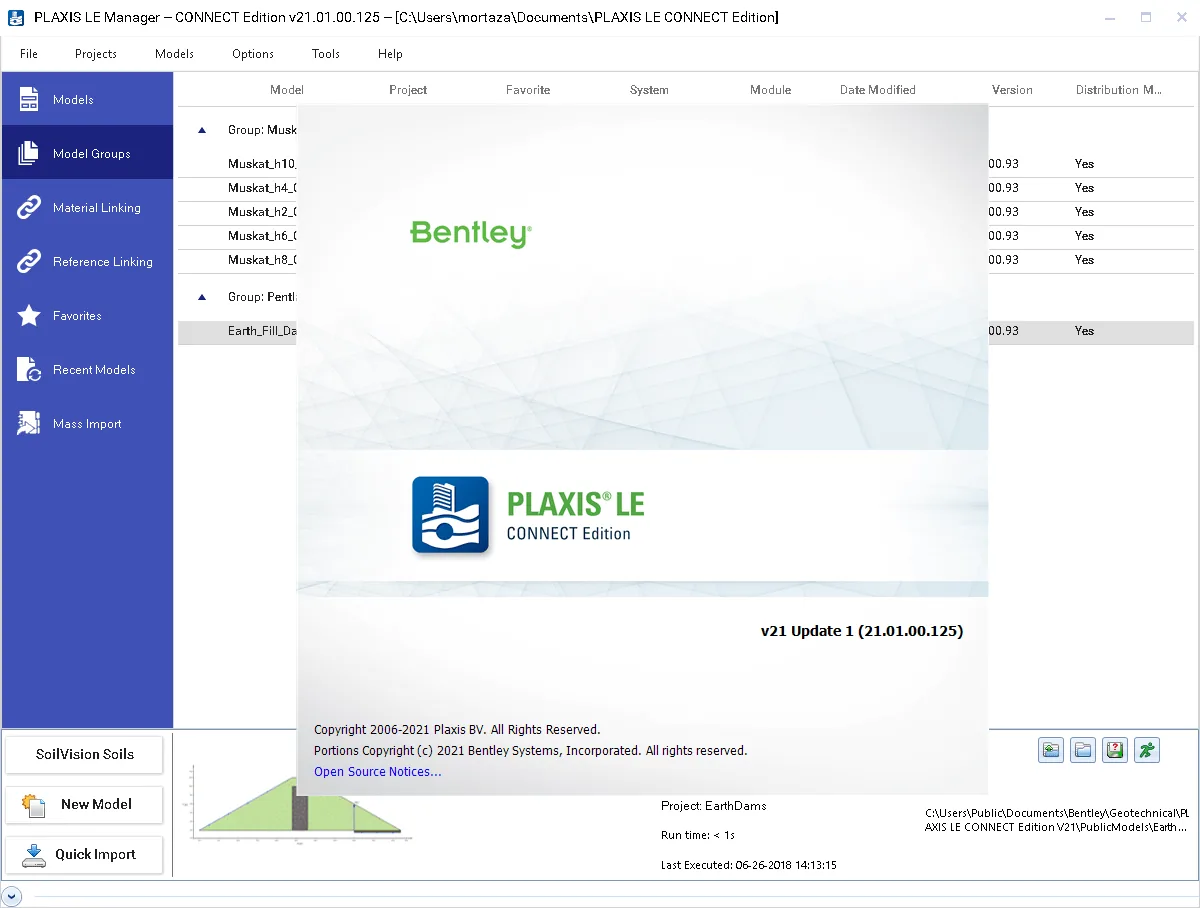This screenshot has height=908, width=1200.
Task: Open the Tools menu
Action: [326, 54]
